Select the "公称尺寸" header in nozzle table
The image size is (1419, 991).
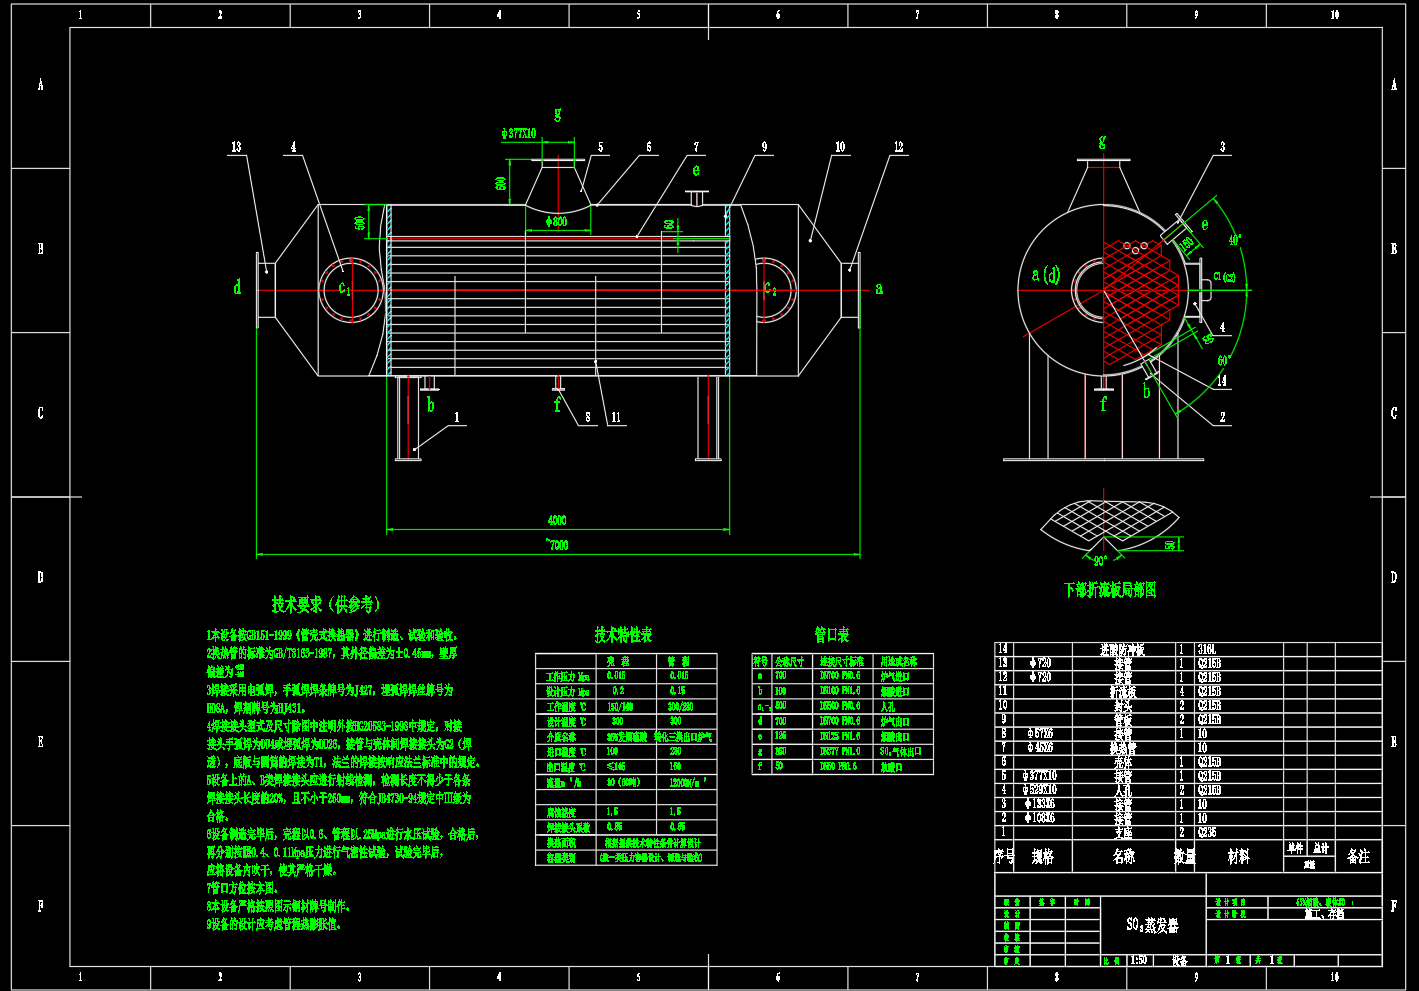(790, 661)
